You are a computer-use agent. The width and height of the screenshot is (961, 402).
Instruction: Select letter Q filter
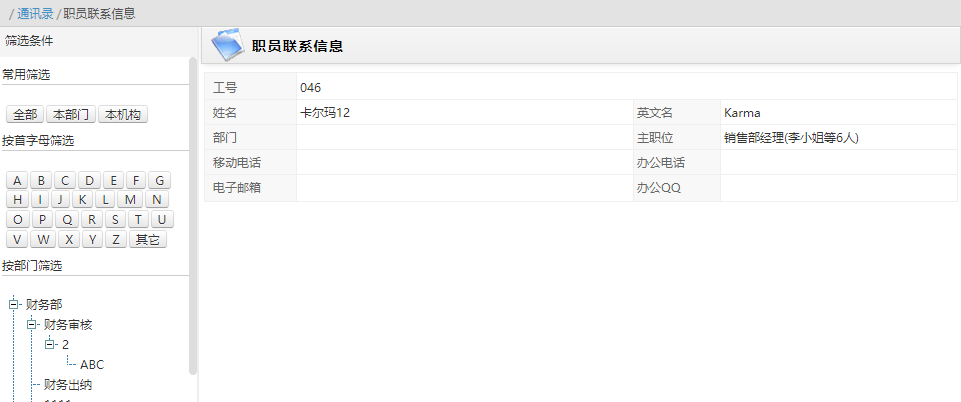pyautogui.click(x=67, y=219)
